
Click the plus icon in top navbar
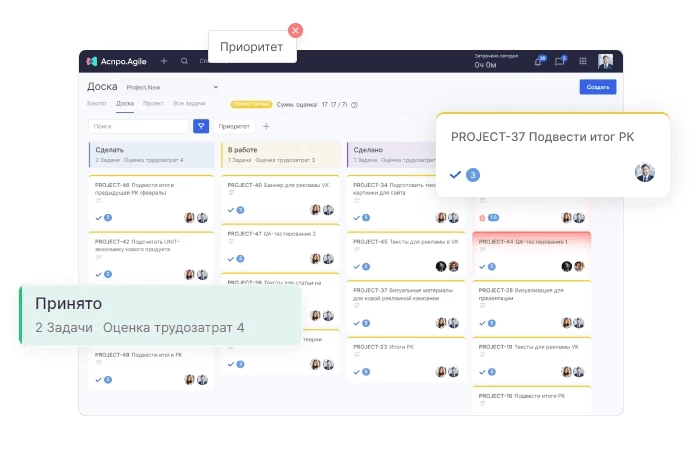click(x=164, y=61)
